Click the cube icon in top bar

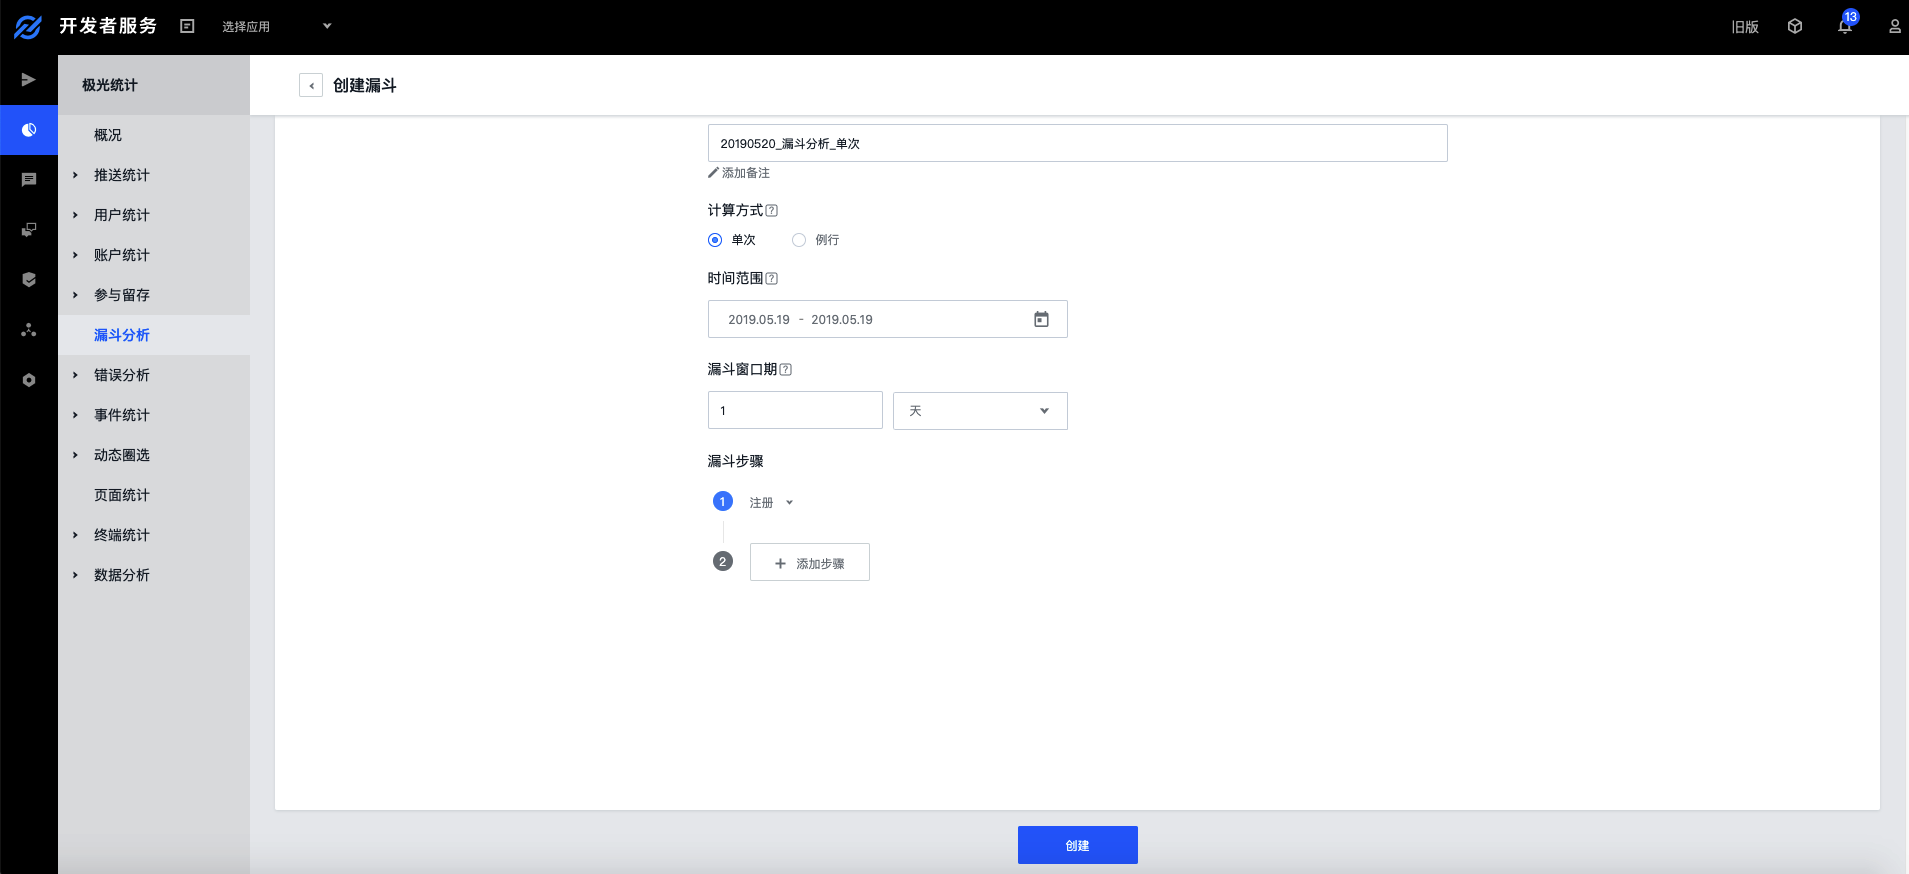pyautogui.click(x=1795, y=27)
